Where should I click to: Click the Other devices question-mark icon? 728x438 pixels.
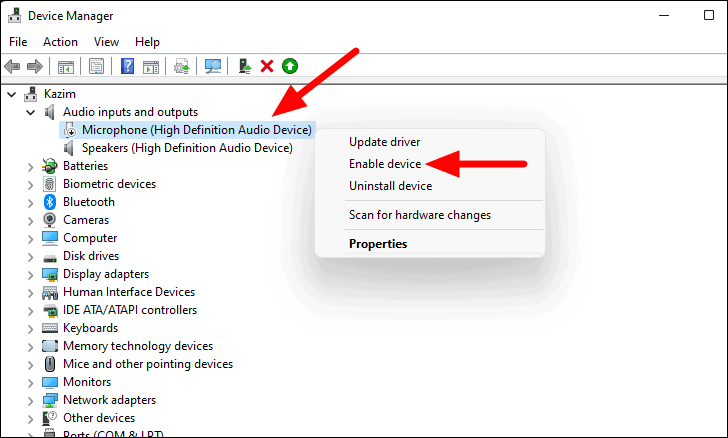coord(49,418)
